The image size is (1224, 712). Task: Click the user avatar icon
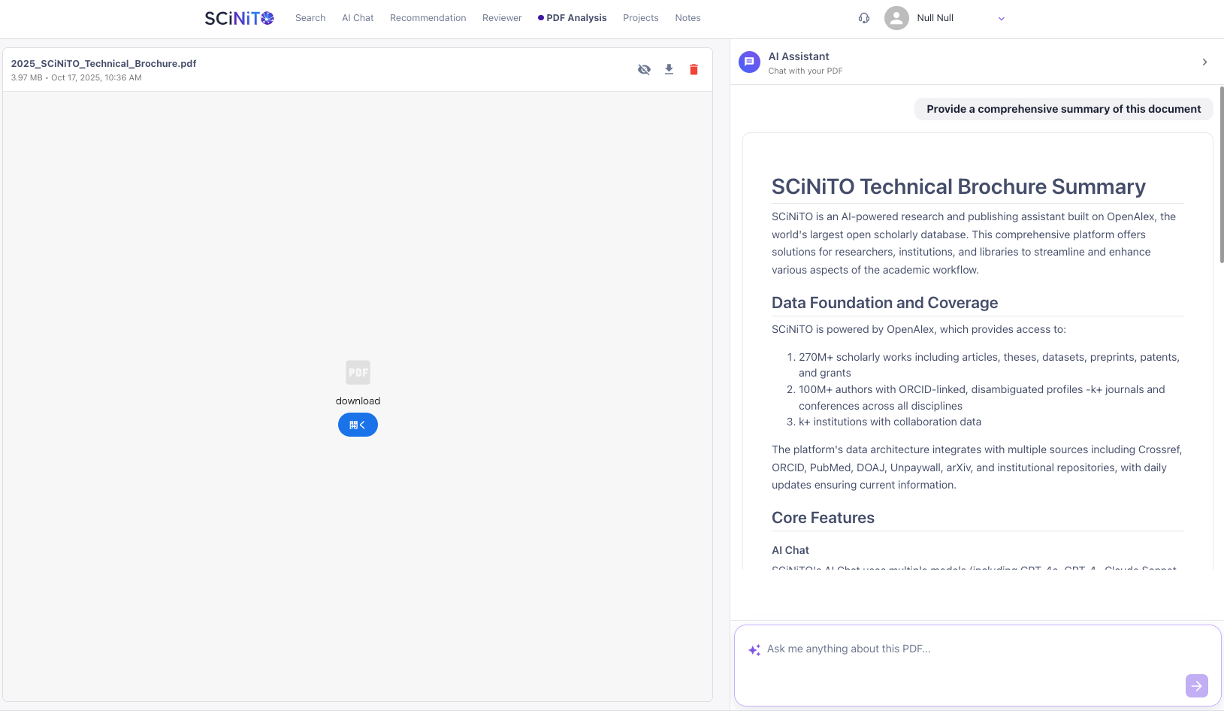(896, 18)
